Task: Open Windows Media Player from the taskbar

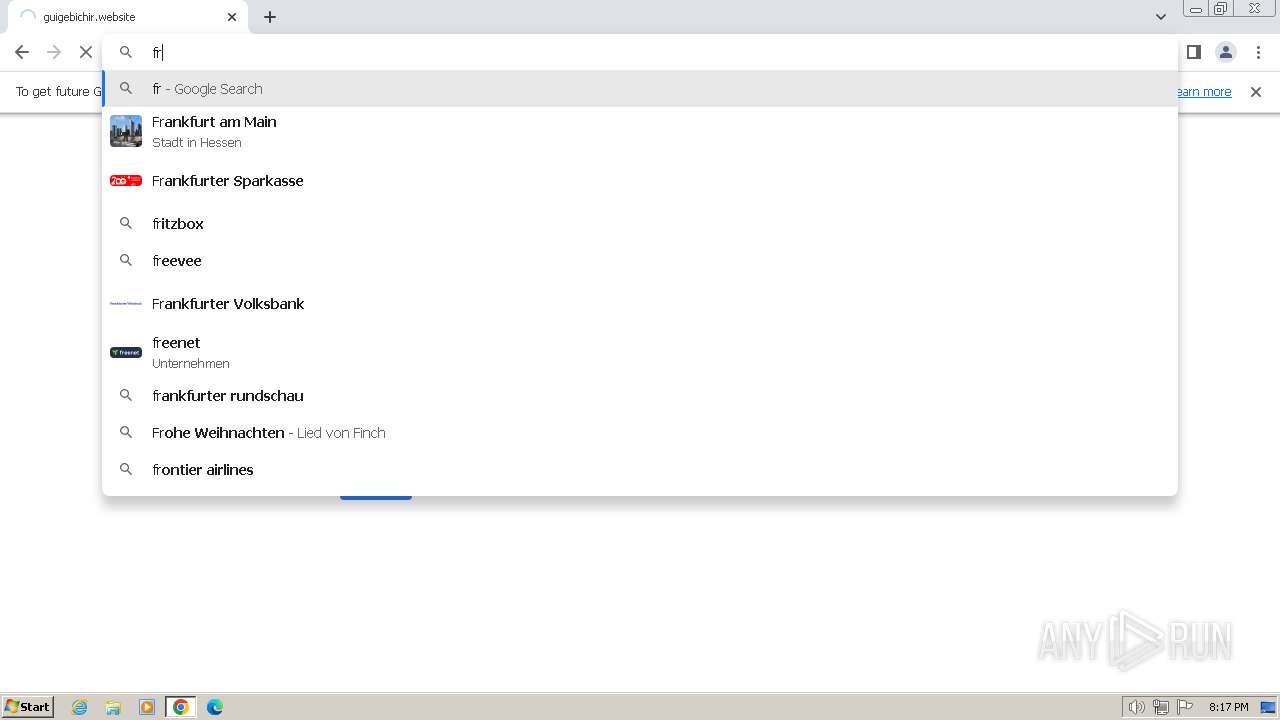Action: pos(147,707)
